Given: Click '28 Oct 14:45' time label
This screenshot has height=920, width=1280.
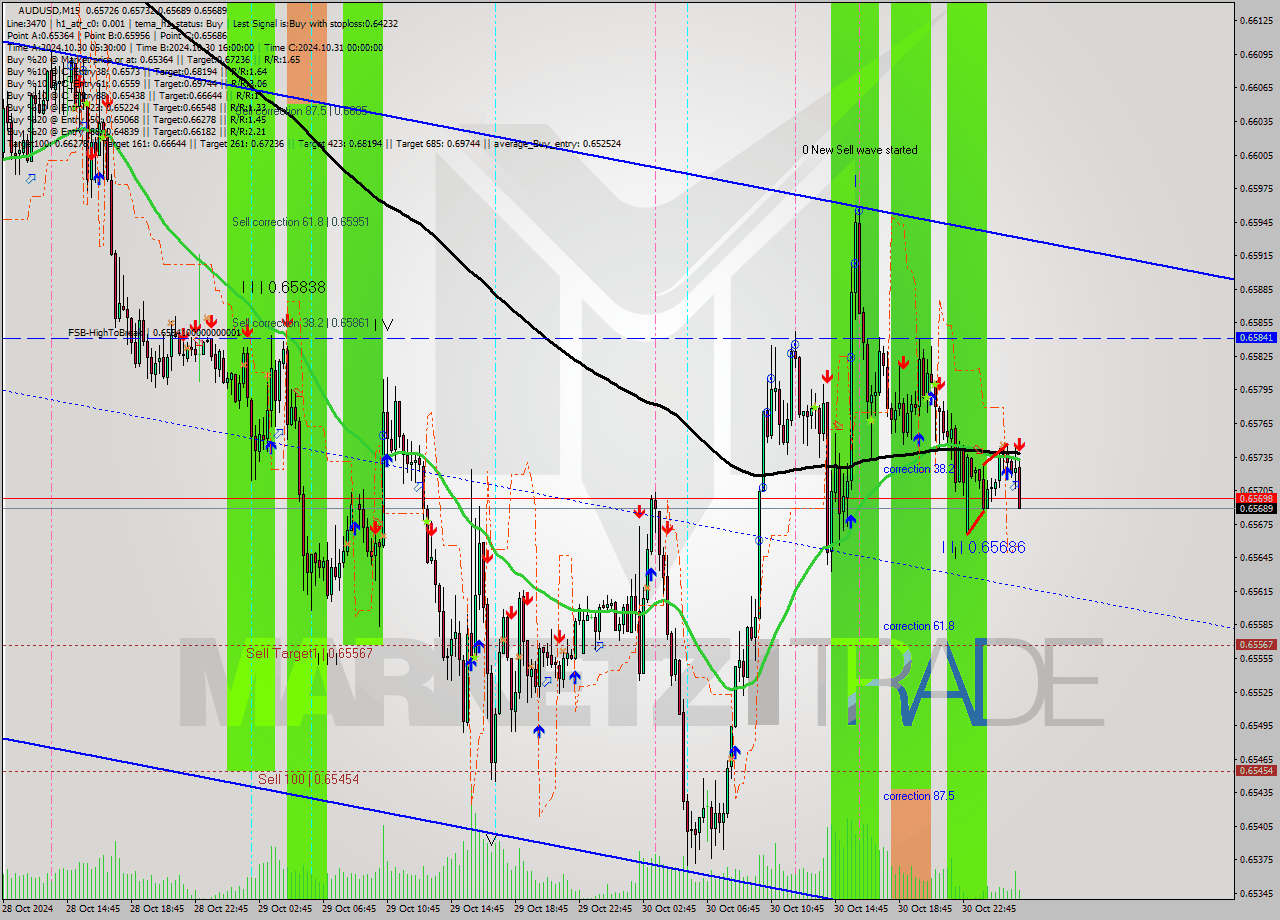Looking at the screenshot, I should pyautogui.click(x=94, y=909).
